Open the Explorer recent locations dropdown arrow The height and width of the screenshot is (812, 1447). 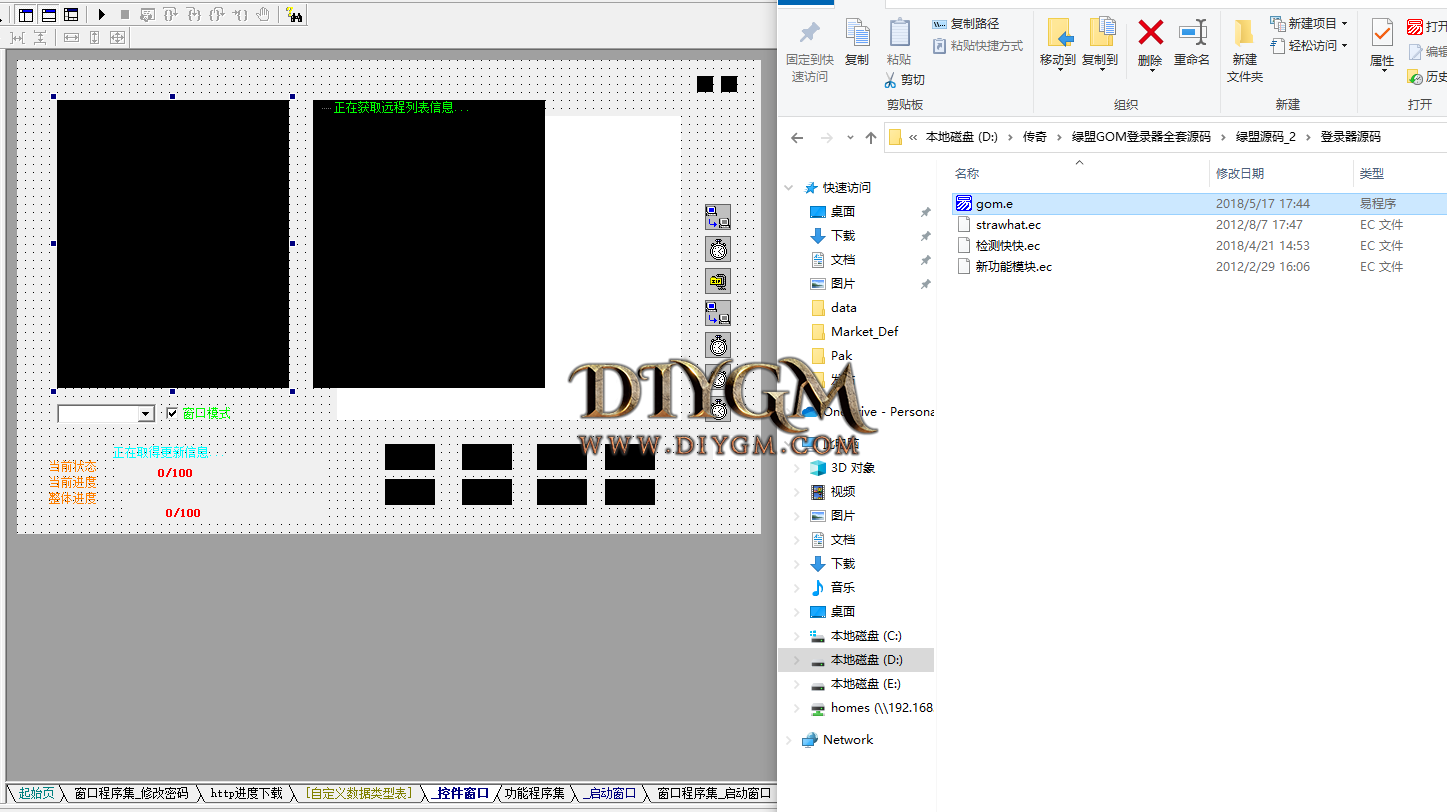click(850, 137)
